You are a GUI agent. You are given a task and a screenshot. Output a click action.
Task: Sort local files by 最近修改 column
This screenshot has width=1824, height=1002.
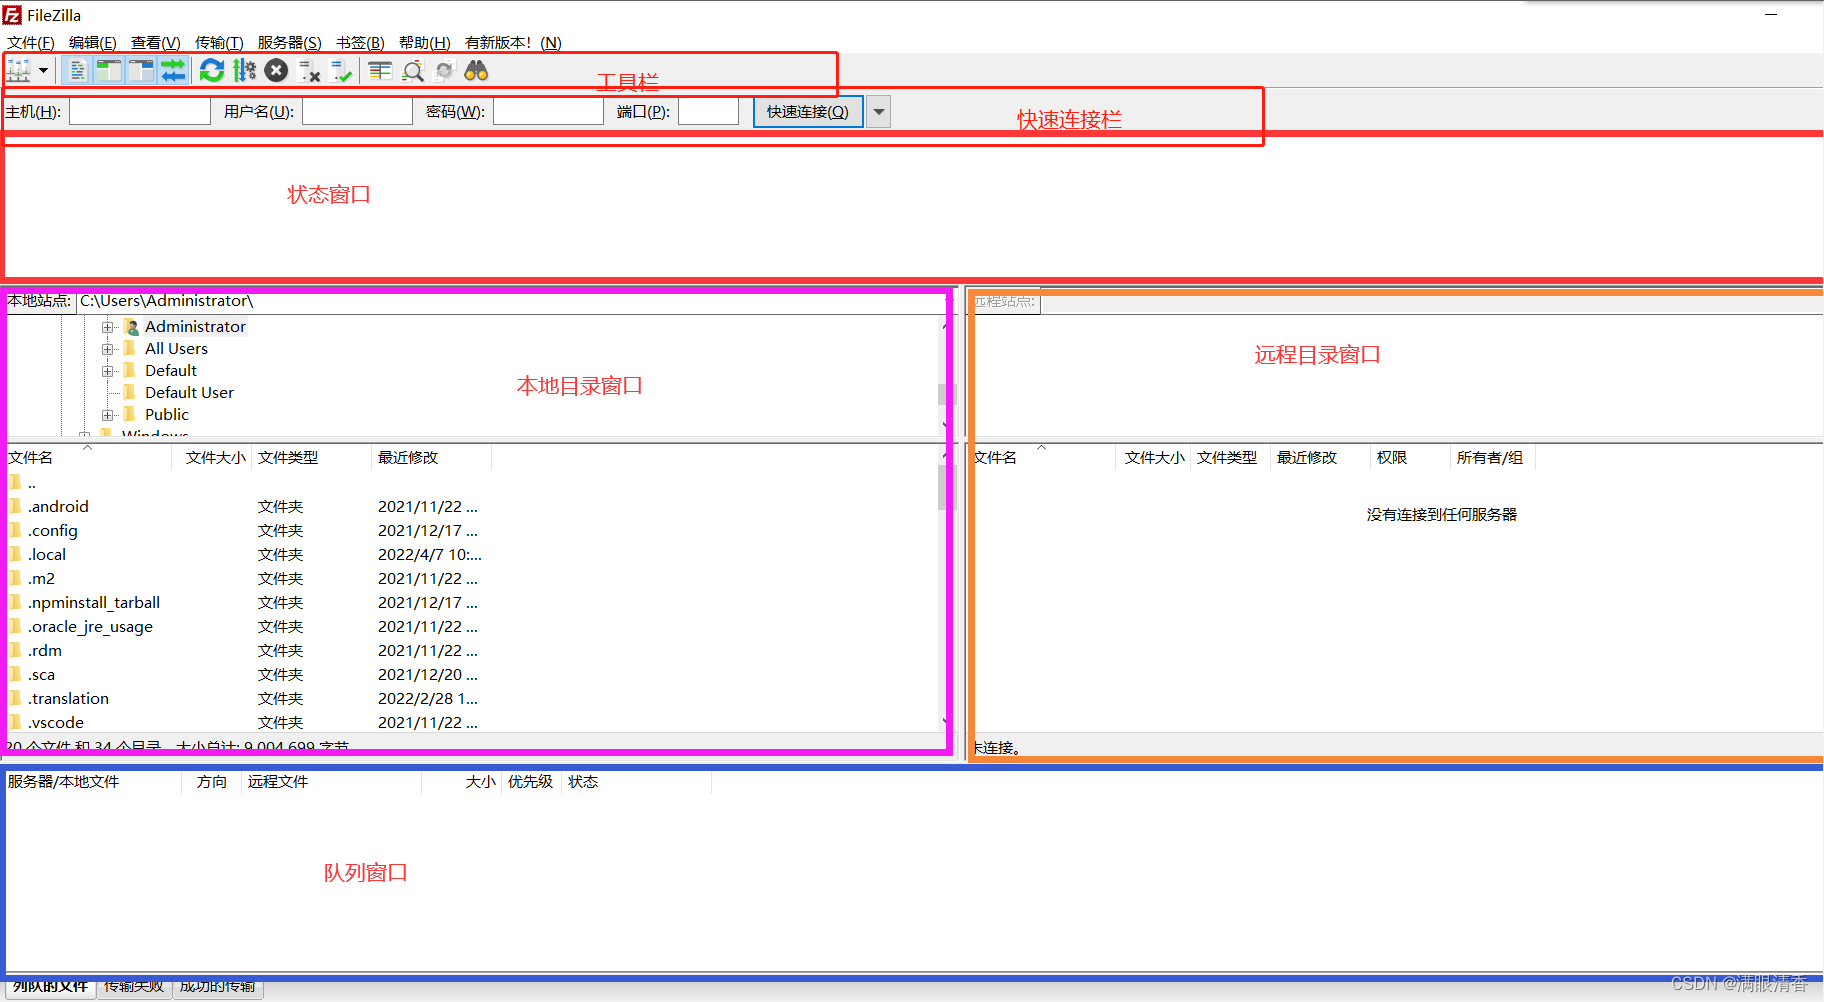[431, 458]
